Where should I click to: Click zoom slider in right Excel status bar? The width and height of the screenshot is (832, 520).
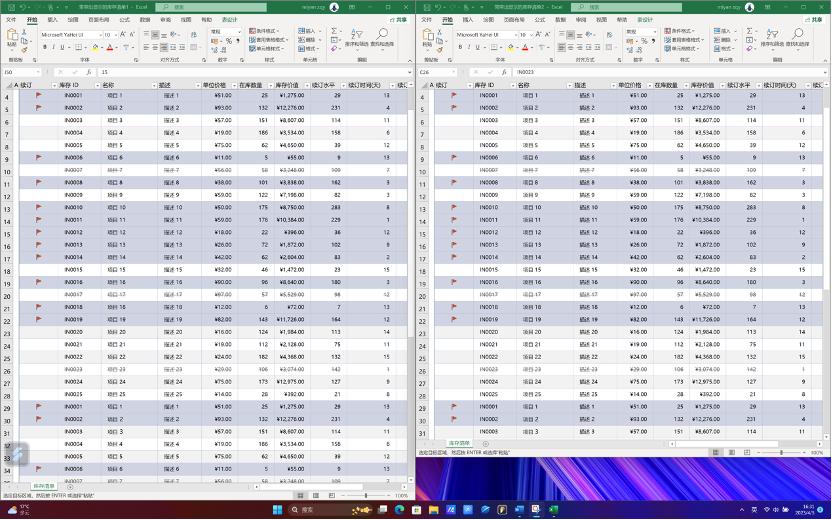782,453
